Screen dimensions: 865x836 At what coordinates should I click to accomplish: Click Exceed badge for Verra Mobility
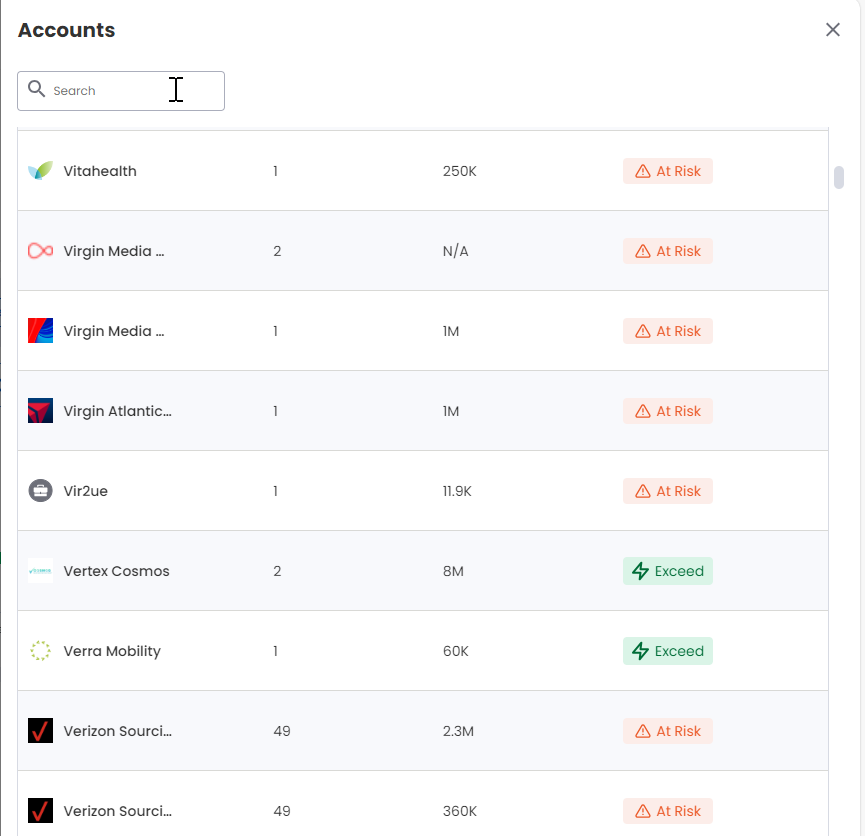668,651
